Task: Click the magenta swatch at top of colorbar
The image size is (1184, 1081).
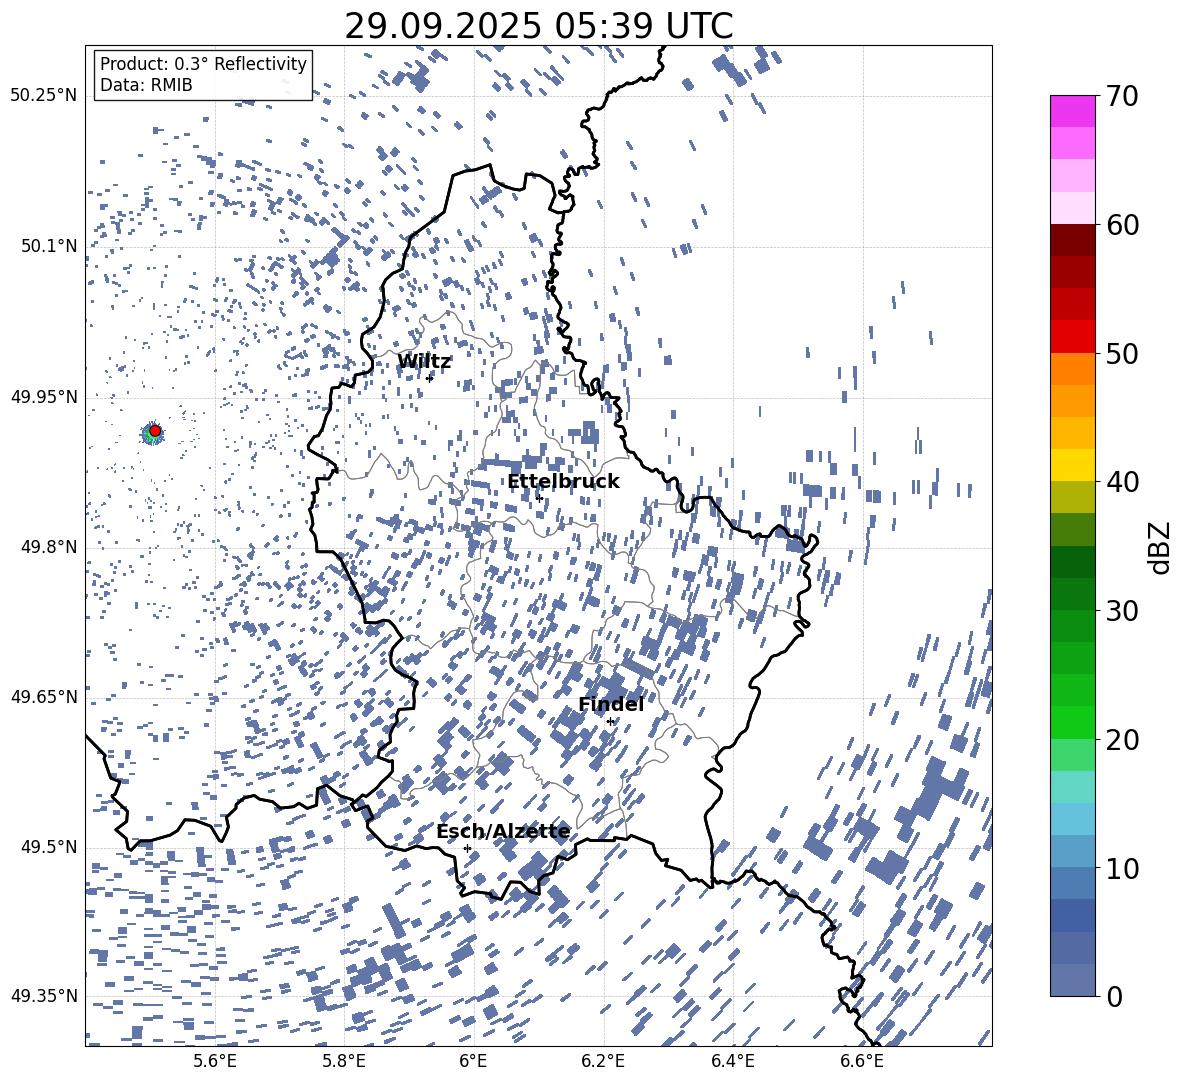Action: click(1072, 111)
